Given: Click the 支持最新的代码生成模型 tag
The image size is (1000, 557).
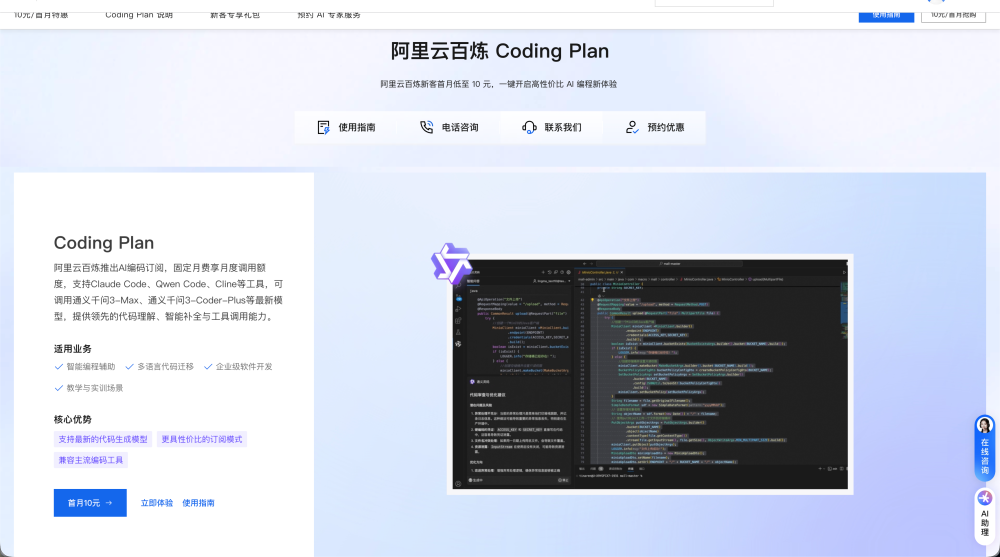Looking at the screenshot, I should 103,439.
